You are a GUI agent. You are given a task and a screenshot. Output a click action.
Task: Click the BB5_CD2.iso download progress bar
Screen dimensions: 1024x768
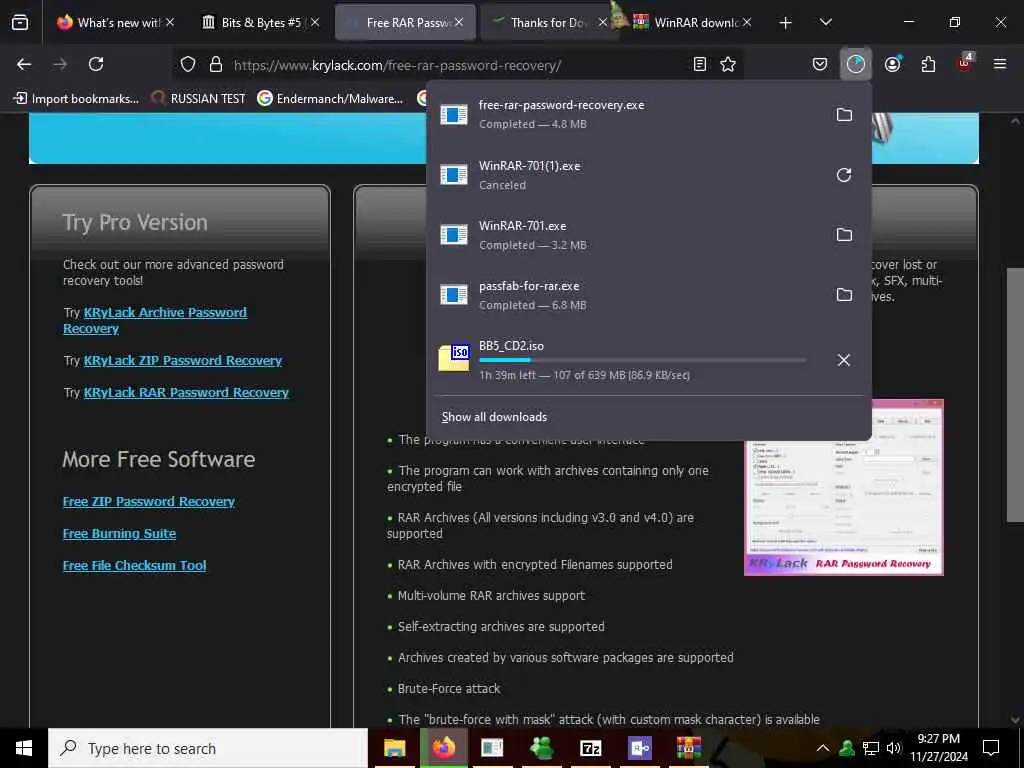pyautogui.click(x=643, y=360)
